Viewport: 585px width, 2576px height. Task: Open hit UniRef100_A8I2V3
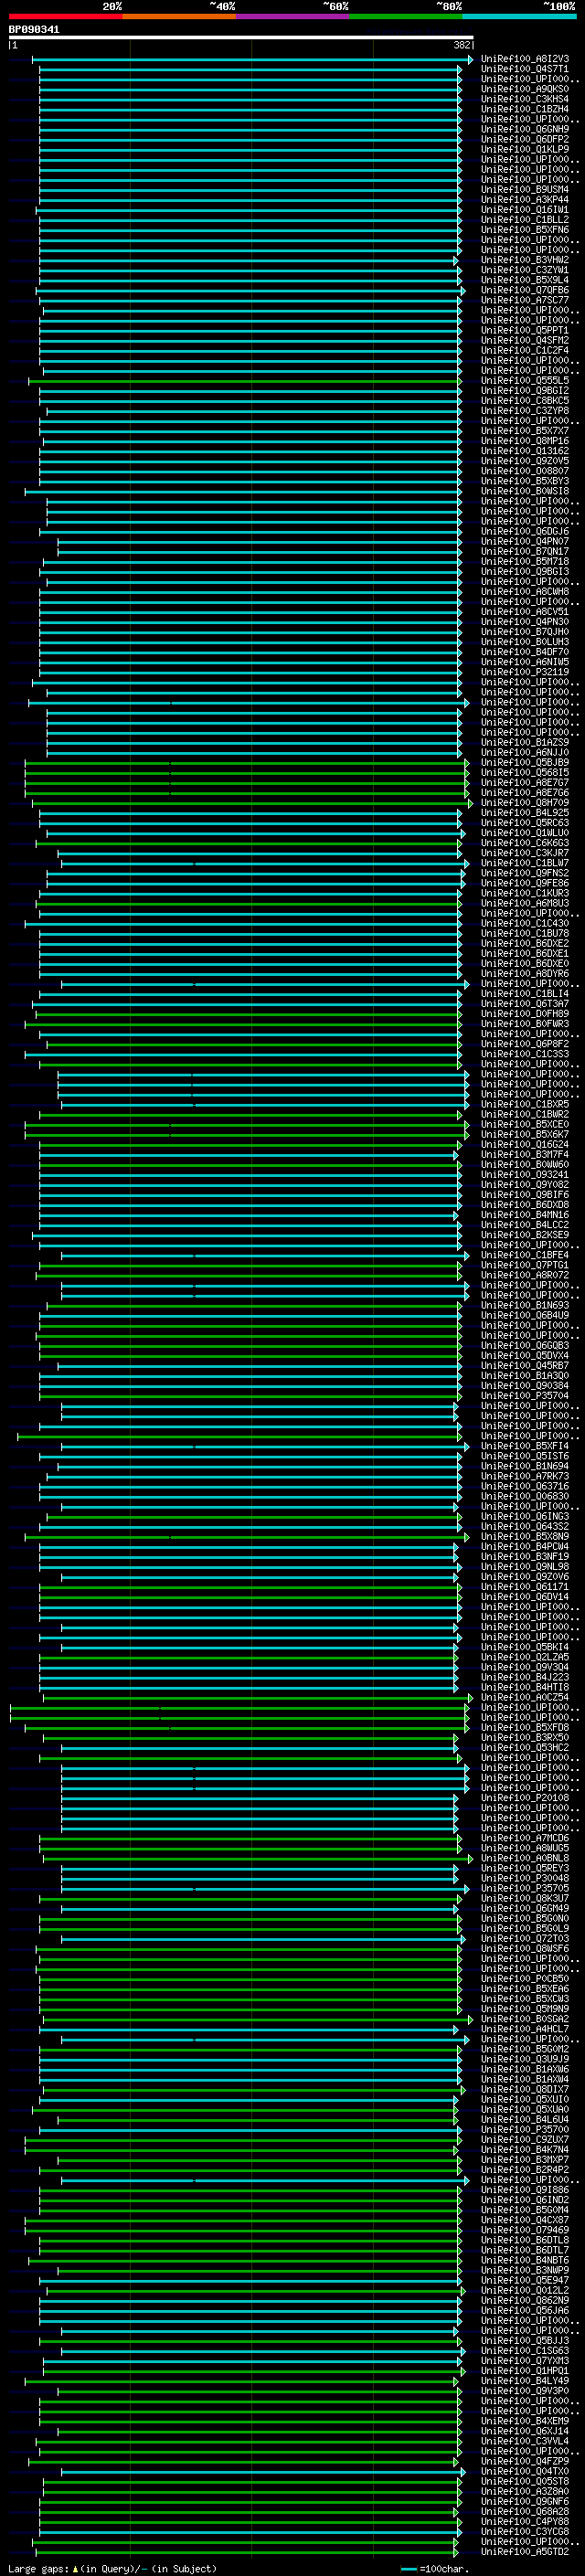coord(525,59)
